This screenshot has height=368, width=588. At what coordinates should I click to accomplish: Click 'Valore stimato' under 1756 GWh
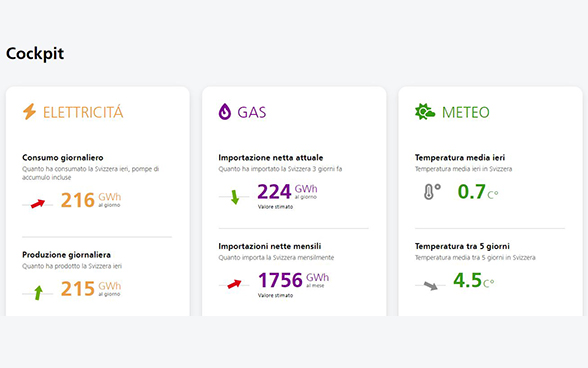tap(275, 295)
